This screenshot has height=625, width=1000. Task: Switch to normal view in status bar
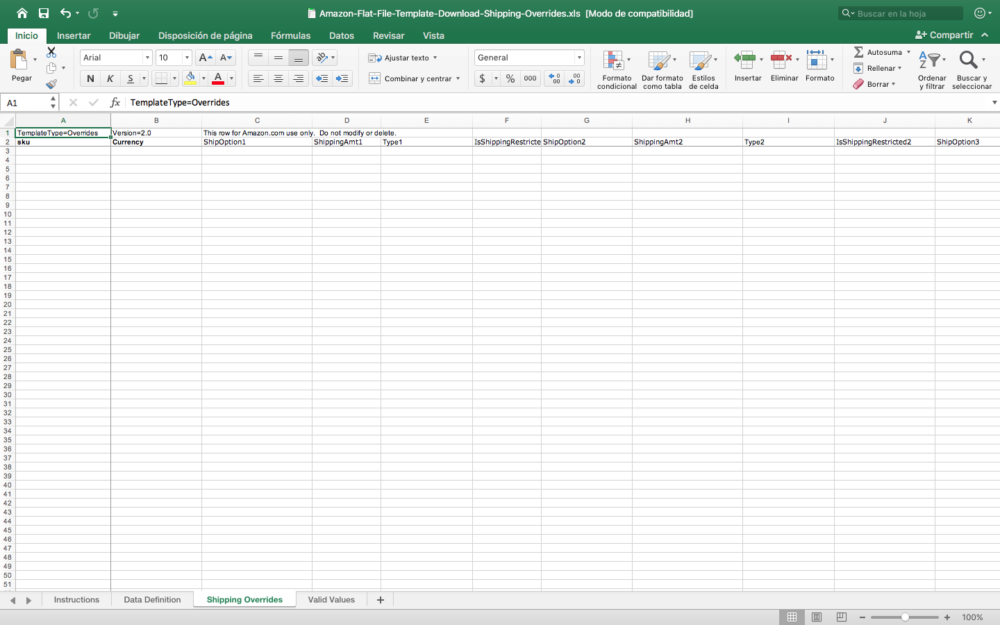point(791,617)
